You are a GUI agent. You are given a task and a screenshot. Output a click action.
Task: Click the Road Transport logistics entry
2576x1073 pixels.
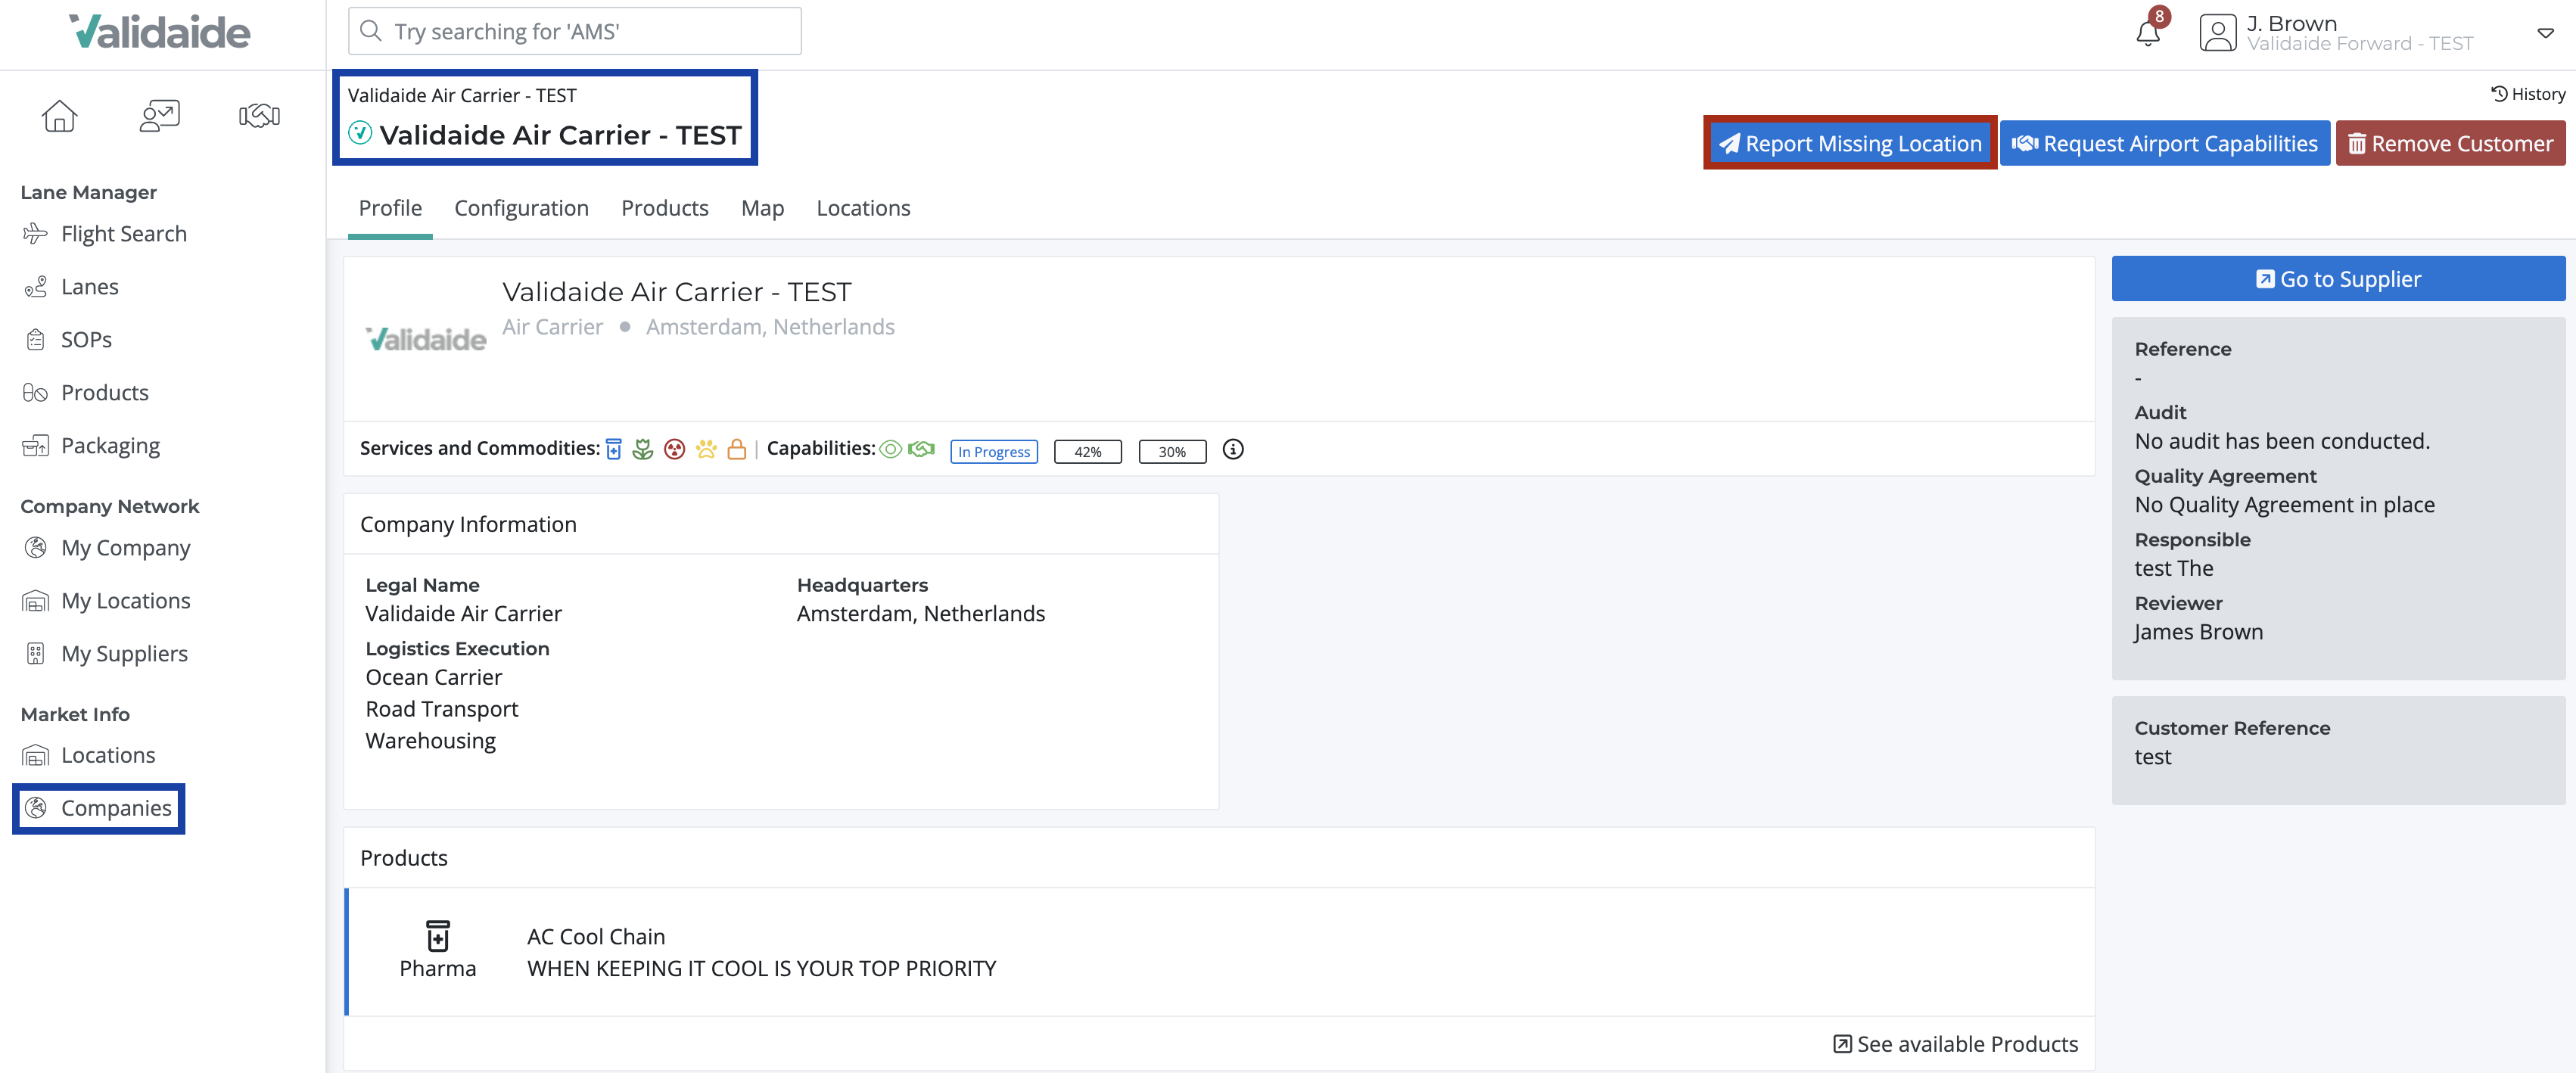[x=442, y=708]
